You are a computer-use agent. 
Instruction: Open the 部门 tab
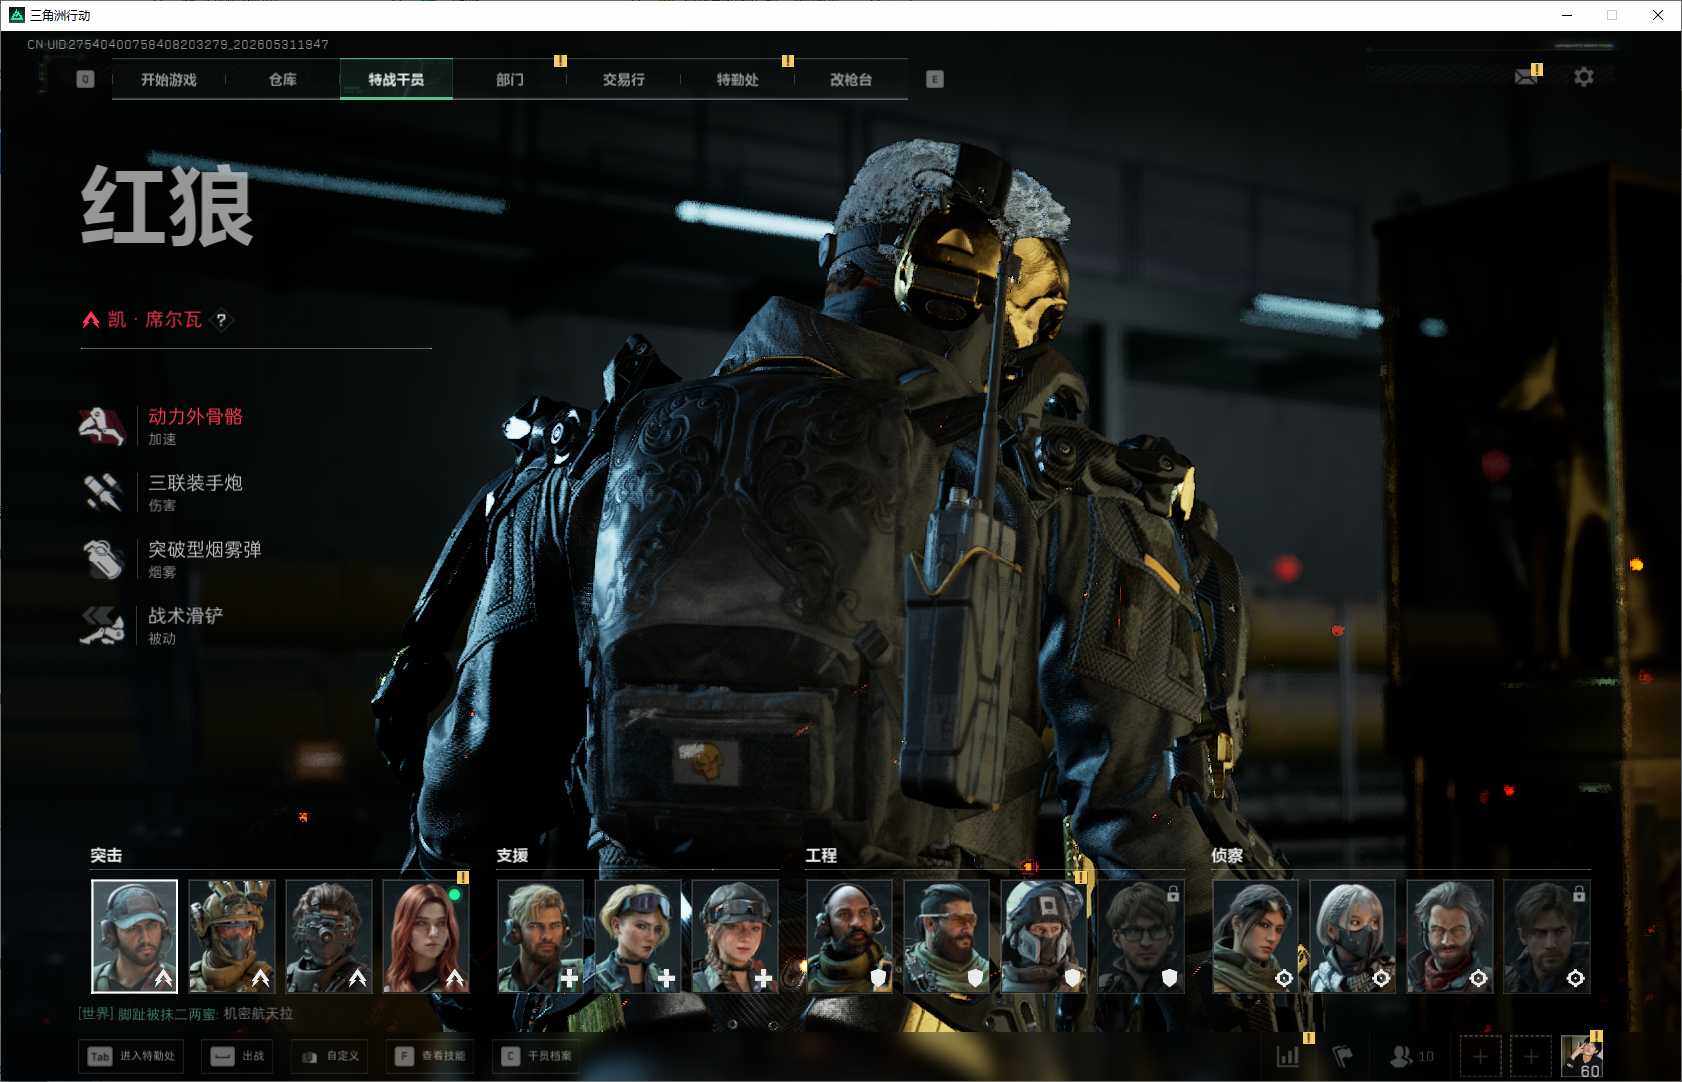(510, 79)
